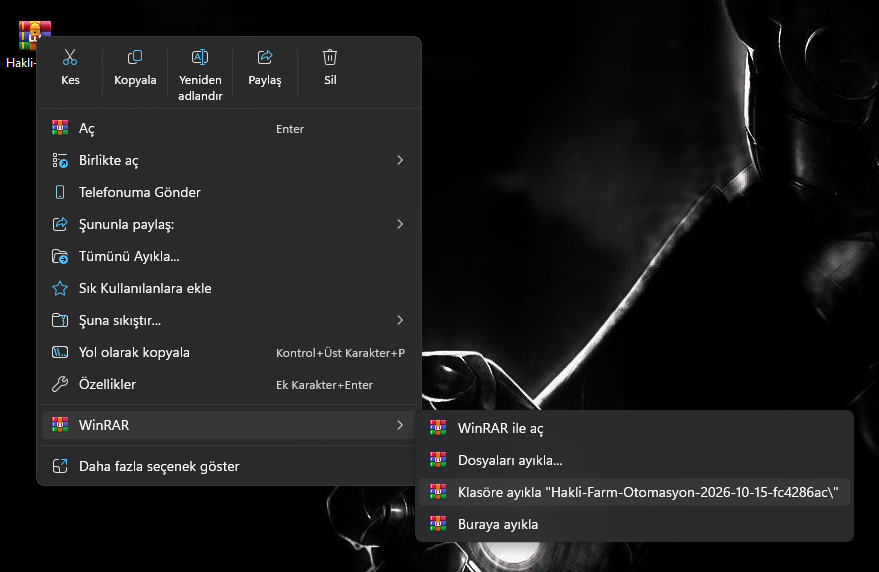Screen dimensions: 879x572
Task: Click the Birlikte aç list icon
Action: 60,160
